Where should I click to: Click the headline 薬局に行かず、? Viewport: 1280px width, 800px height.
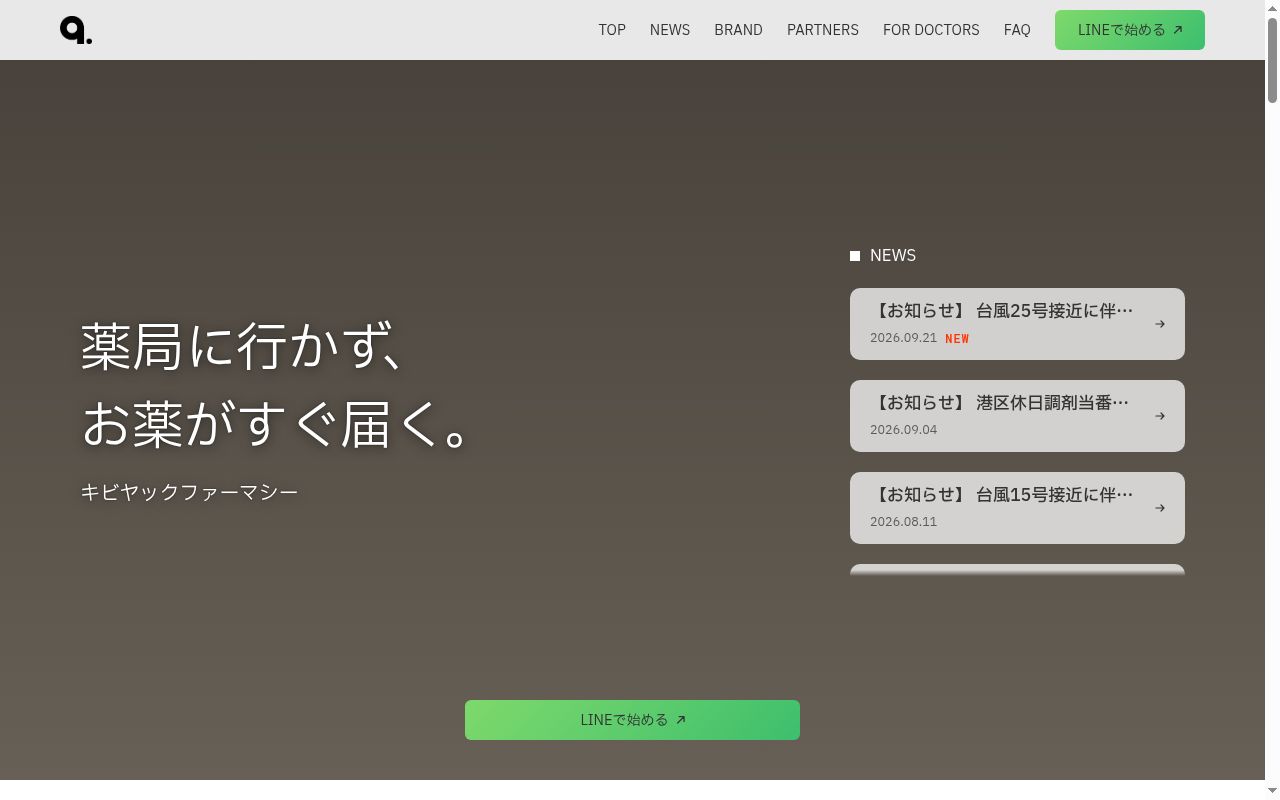coord(243,347)
